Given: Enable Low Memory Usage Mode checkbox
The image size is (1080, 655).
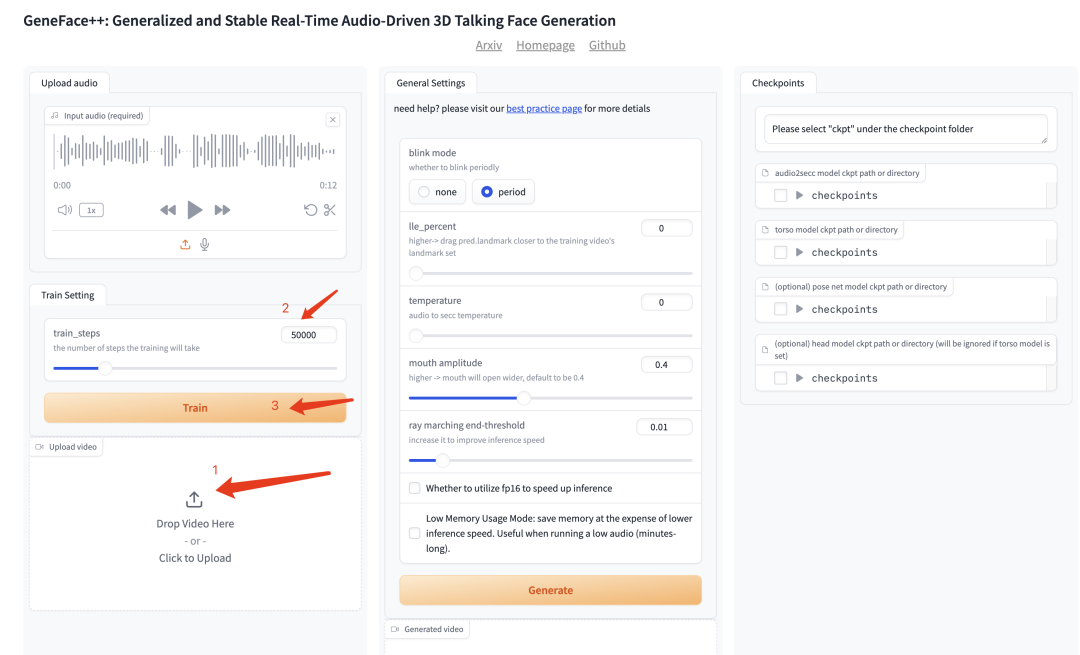Looking at the screenshot, I should pos(415,533).
